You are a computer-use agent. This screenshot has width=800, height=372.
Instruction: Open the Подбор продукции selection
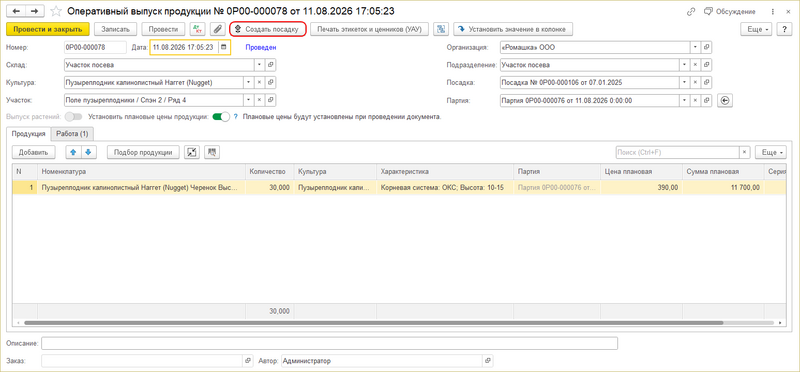click(x=143, y=152)
